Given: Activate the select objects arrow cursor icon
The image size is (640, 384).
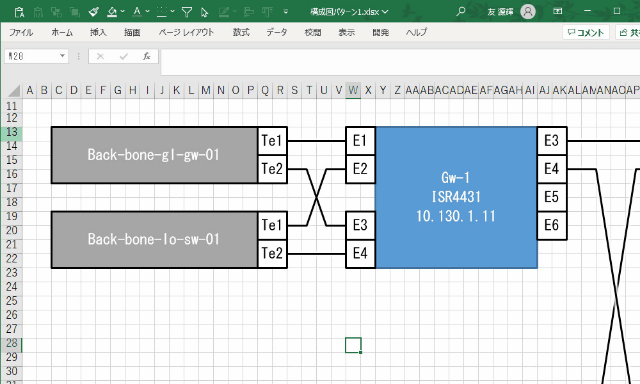Looking at the screenshot, I should pyautogui.click(x=205, y=12).
